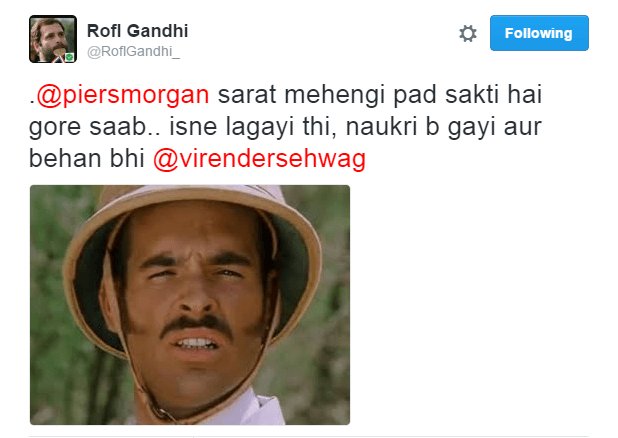Screen dimensions: 618x438
Task: Click the man's face in the tweet image
Action: click(195, 300)
